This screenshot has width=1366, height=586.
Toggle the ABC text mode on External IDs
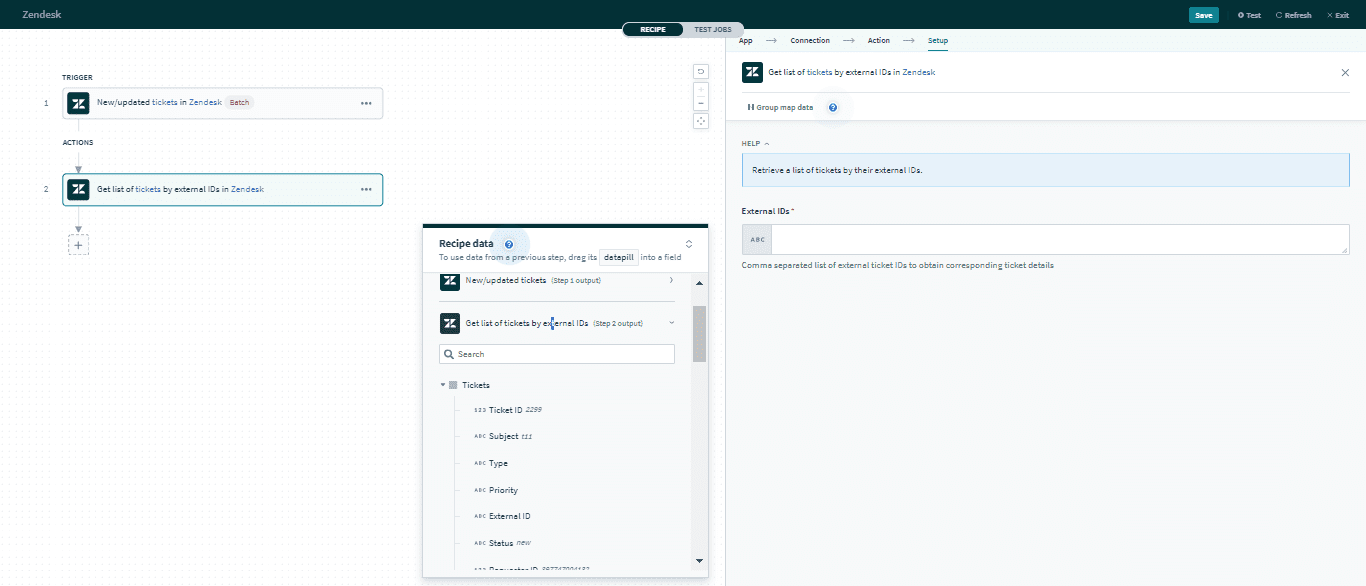[757, 240]
